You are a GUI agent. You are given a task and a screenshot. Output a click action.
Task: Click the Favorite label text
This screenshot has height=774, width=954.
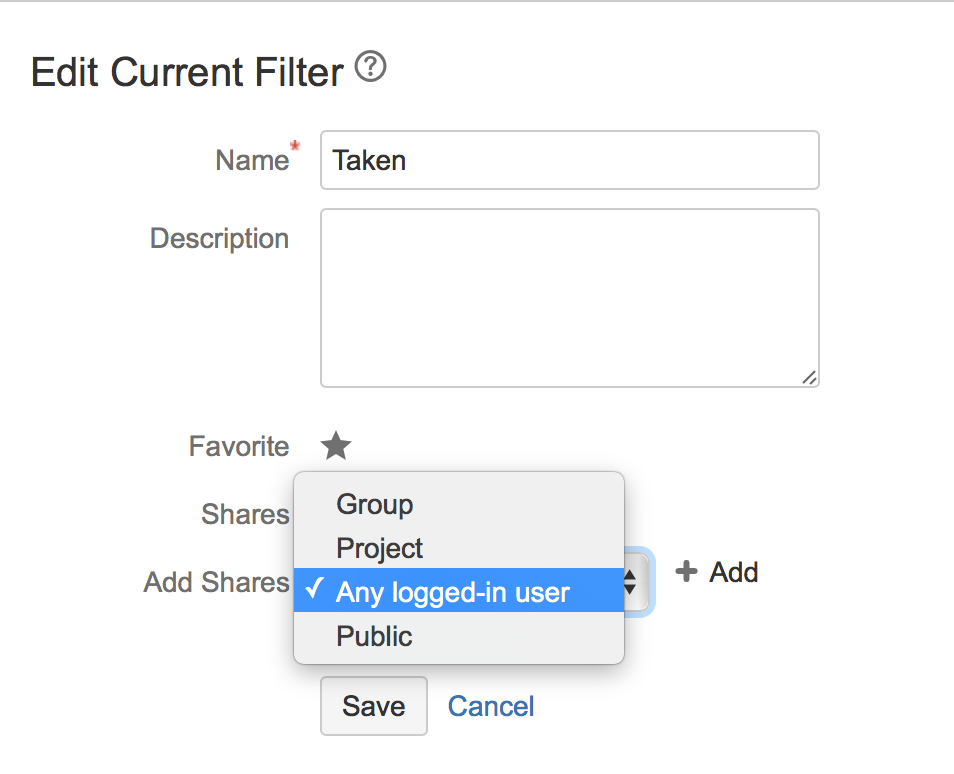pyautogui.click(x=239, y=446)
